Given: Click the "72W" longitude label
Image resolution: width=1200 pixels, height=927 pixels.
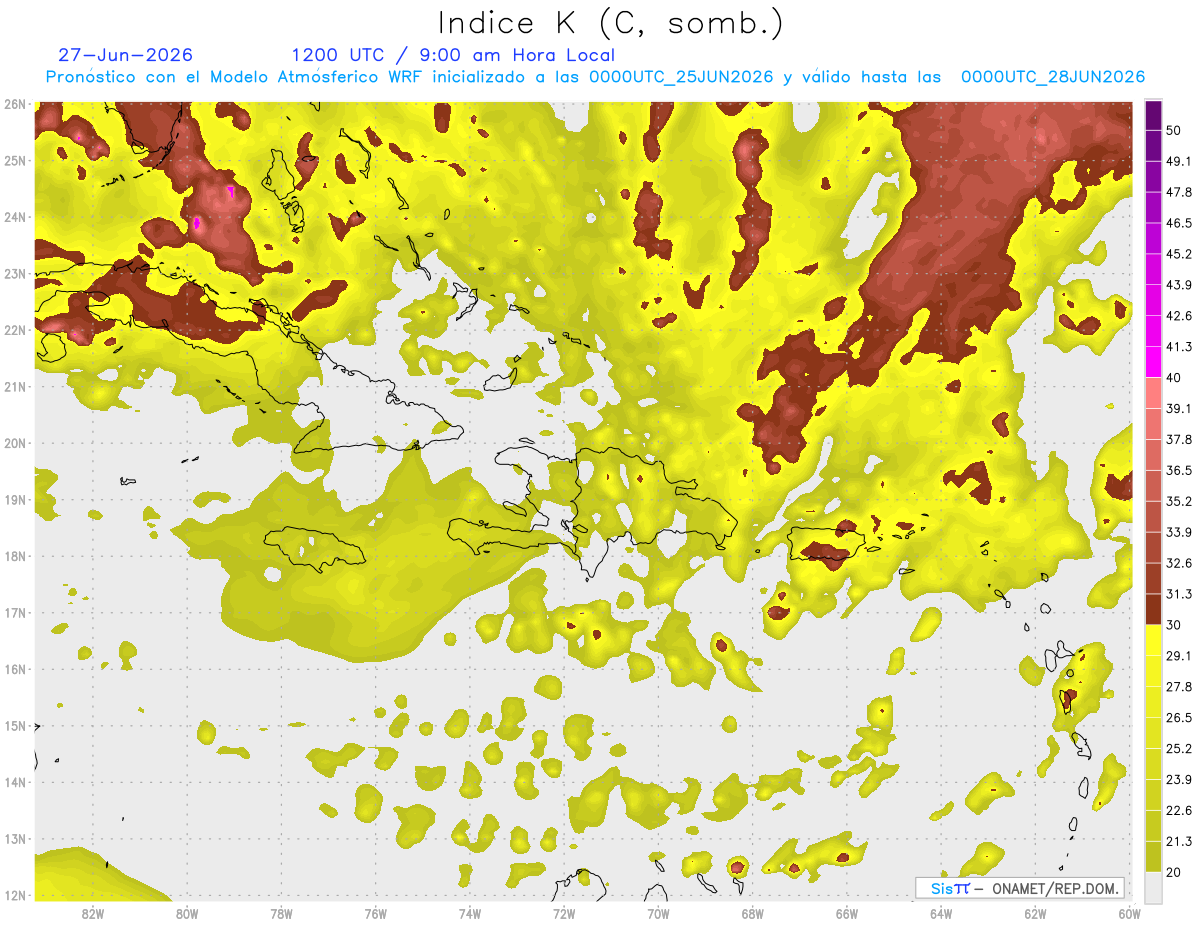Looking at the screenshot, I should pyautogui.click(x=564, y=913).
